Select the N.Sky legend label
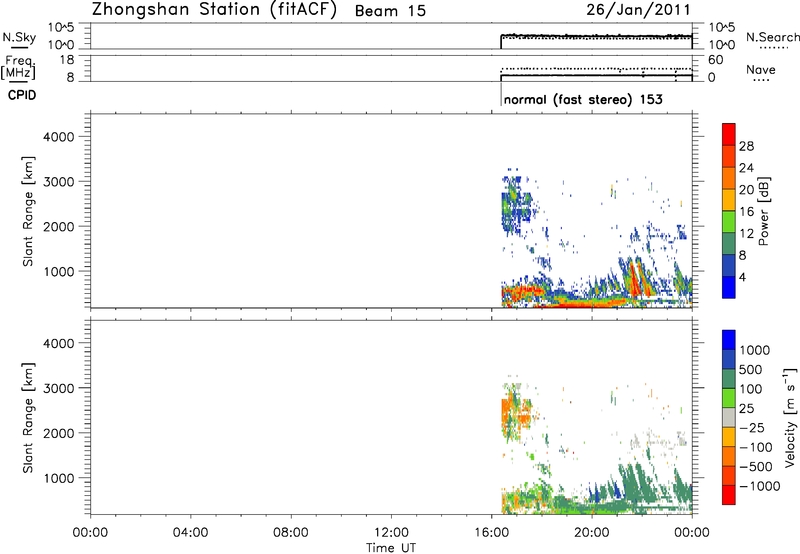Screen dimensions: 800x554 [x=19, y=37]
